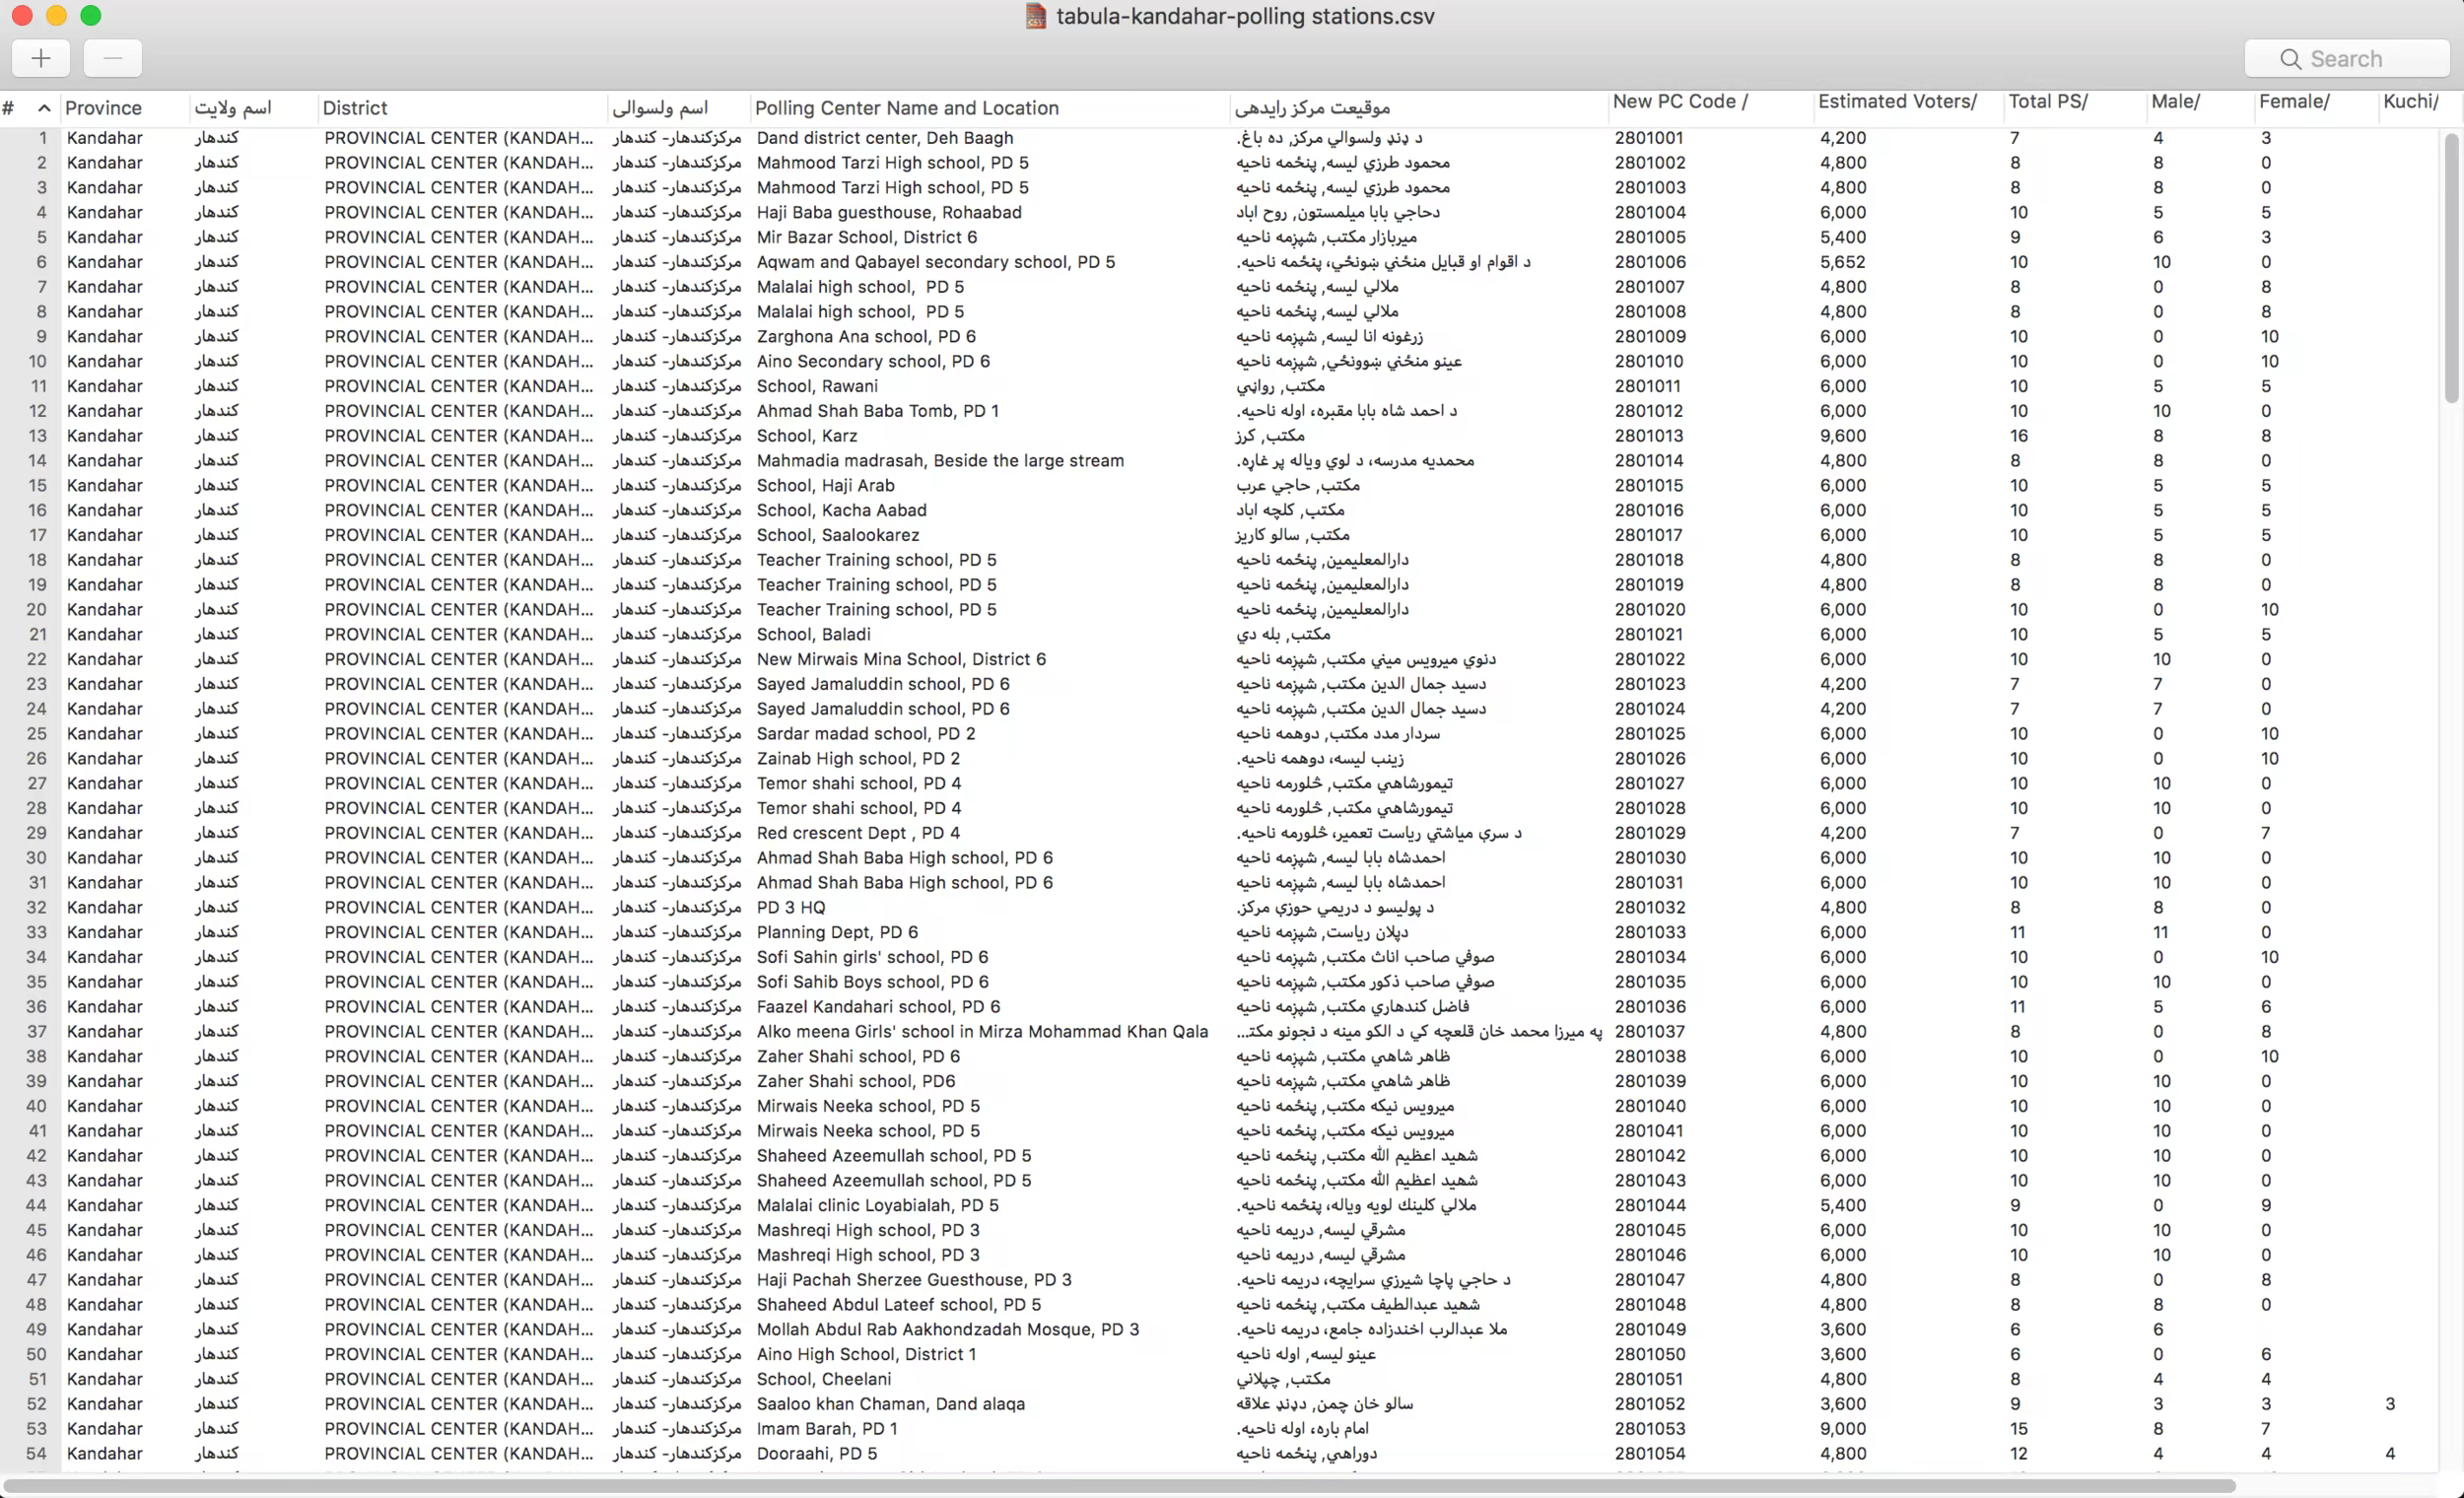2464x1498 pixels.
Task: Click Polling Center Name and Location header
Action: [906, 108]
